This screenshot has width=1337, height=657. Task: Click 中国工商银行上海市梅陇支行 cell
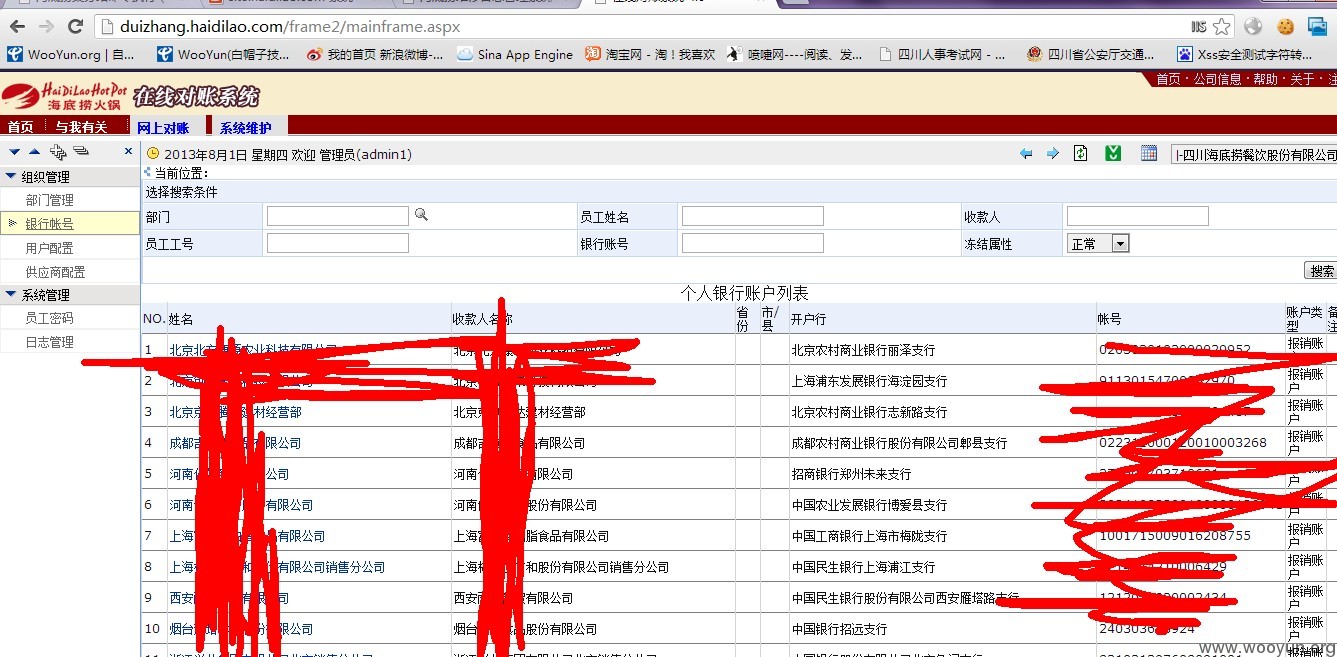pyautogui.click(x=869, y=536)
